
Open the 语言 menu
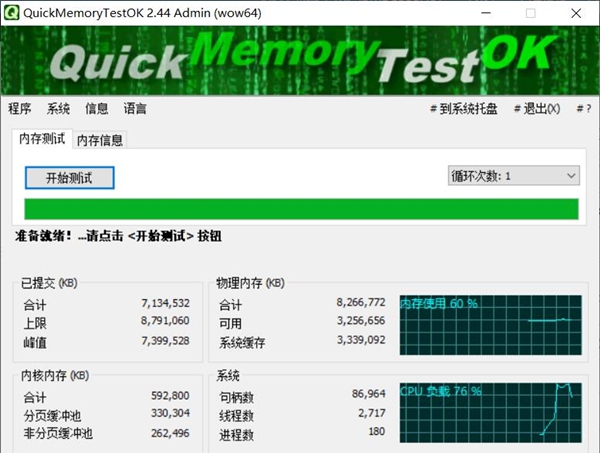[x=135, y=109]
